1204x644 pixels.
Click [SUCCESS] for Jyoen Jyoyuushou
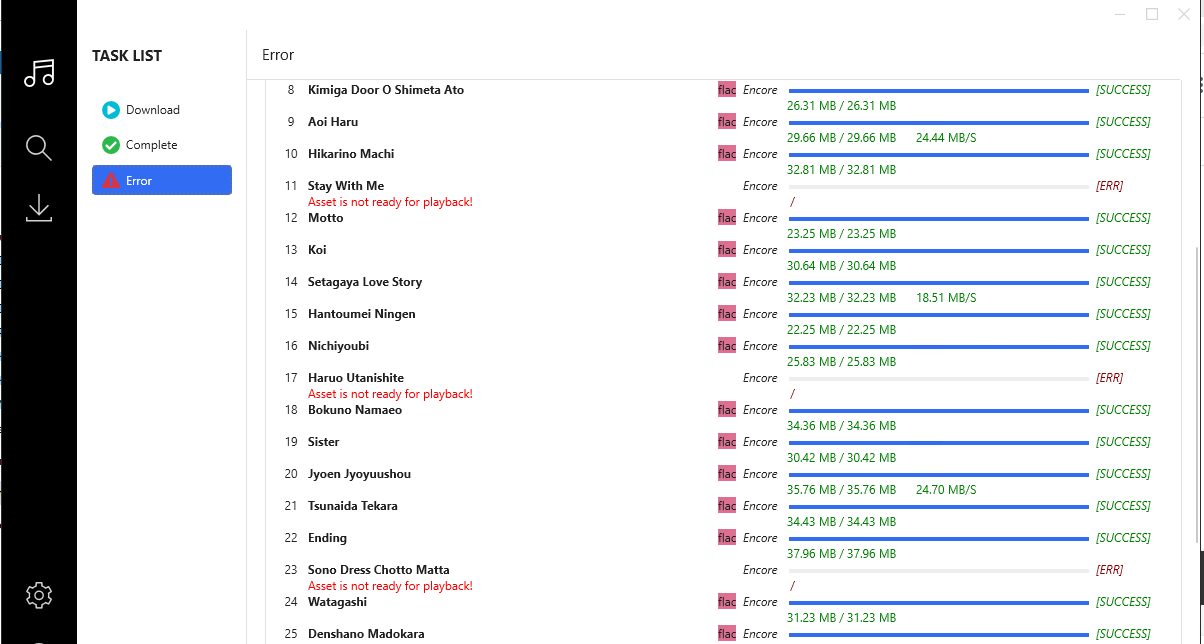[x=1122, y=473]
